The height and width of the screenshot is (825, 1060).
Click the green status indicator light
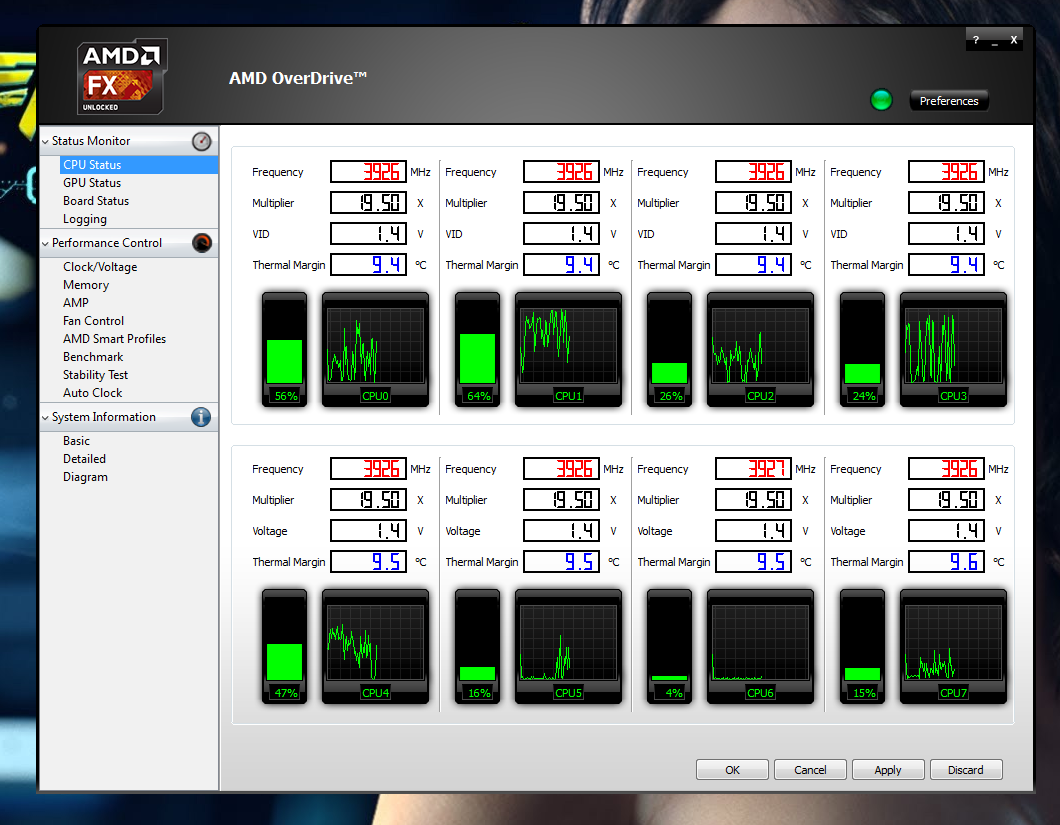pyautogui.click(x=881, y=100)
